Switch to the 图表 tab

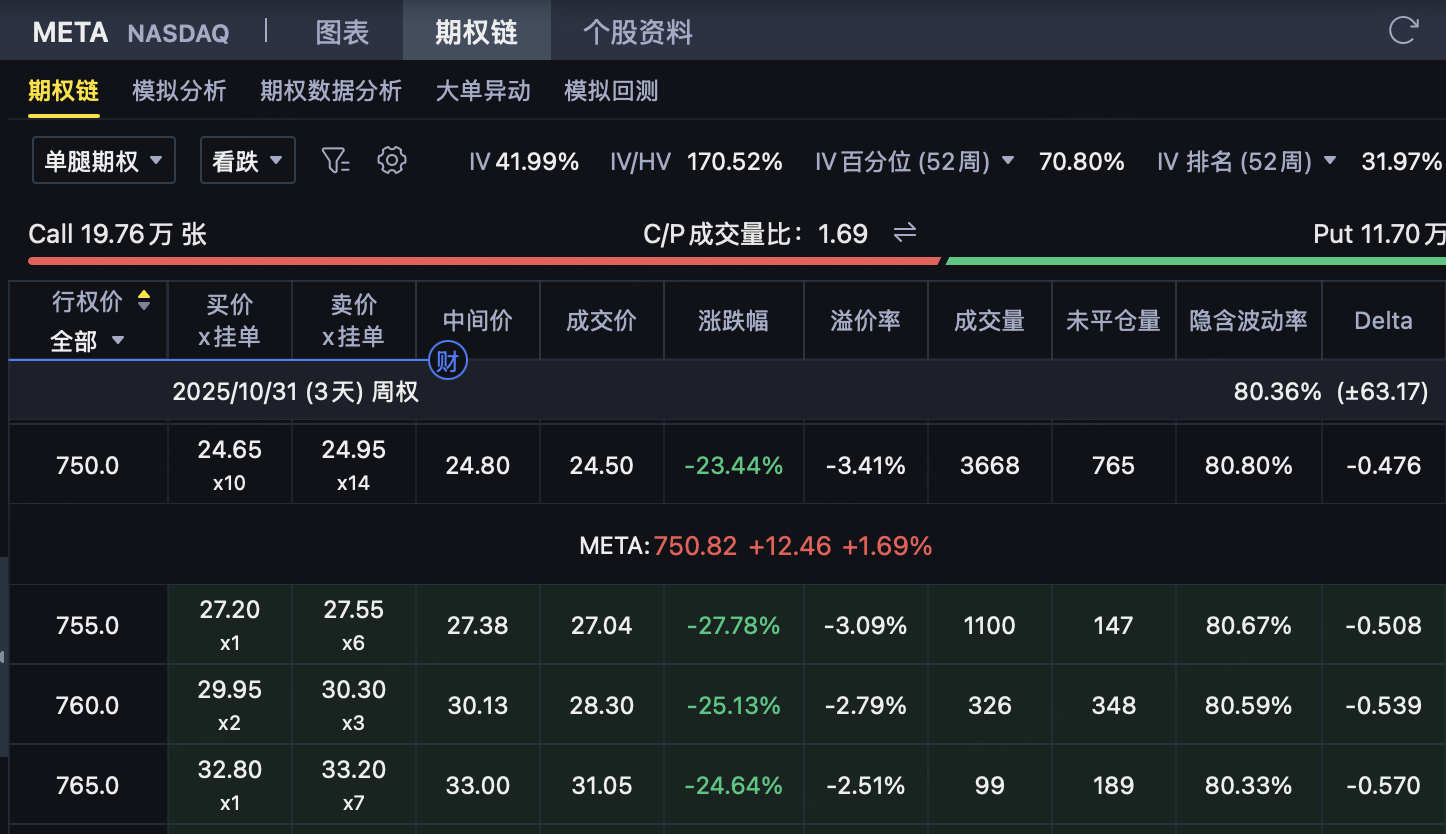pos(342,32)
